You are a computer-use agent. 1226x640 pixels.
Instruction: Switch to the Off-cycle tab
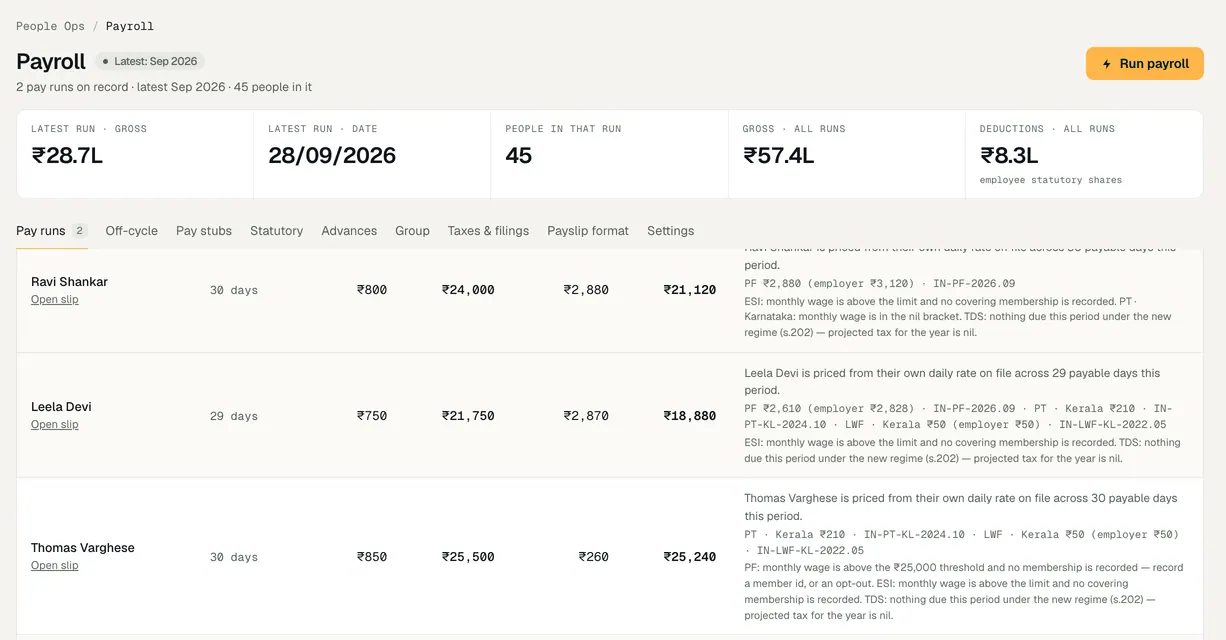point(132,231)
